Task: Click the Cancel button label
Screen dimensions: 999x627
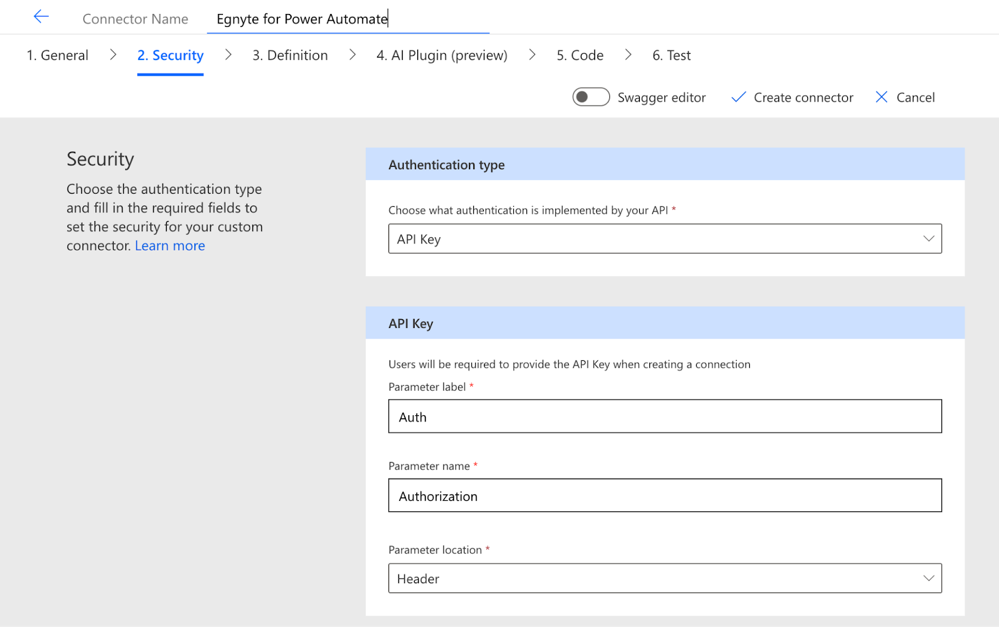Action: (x=916, y=97)
